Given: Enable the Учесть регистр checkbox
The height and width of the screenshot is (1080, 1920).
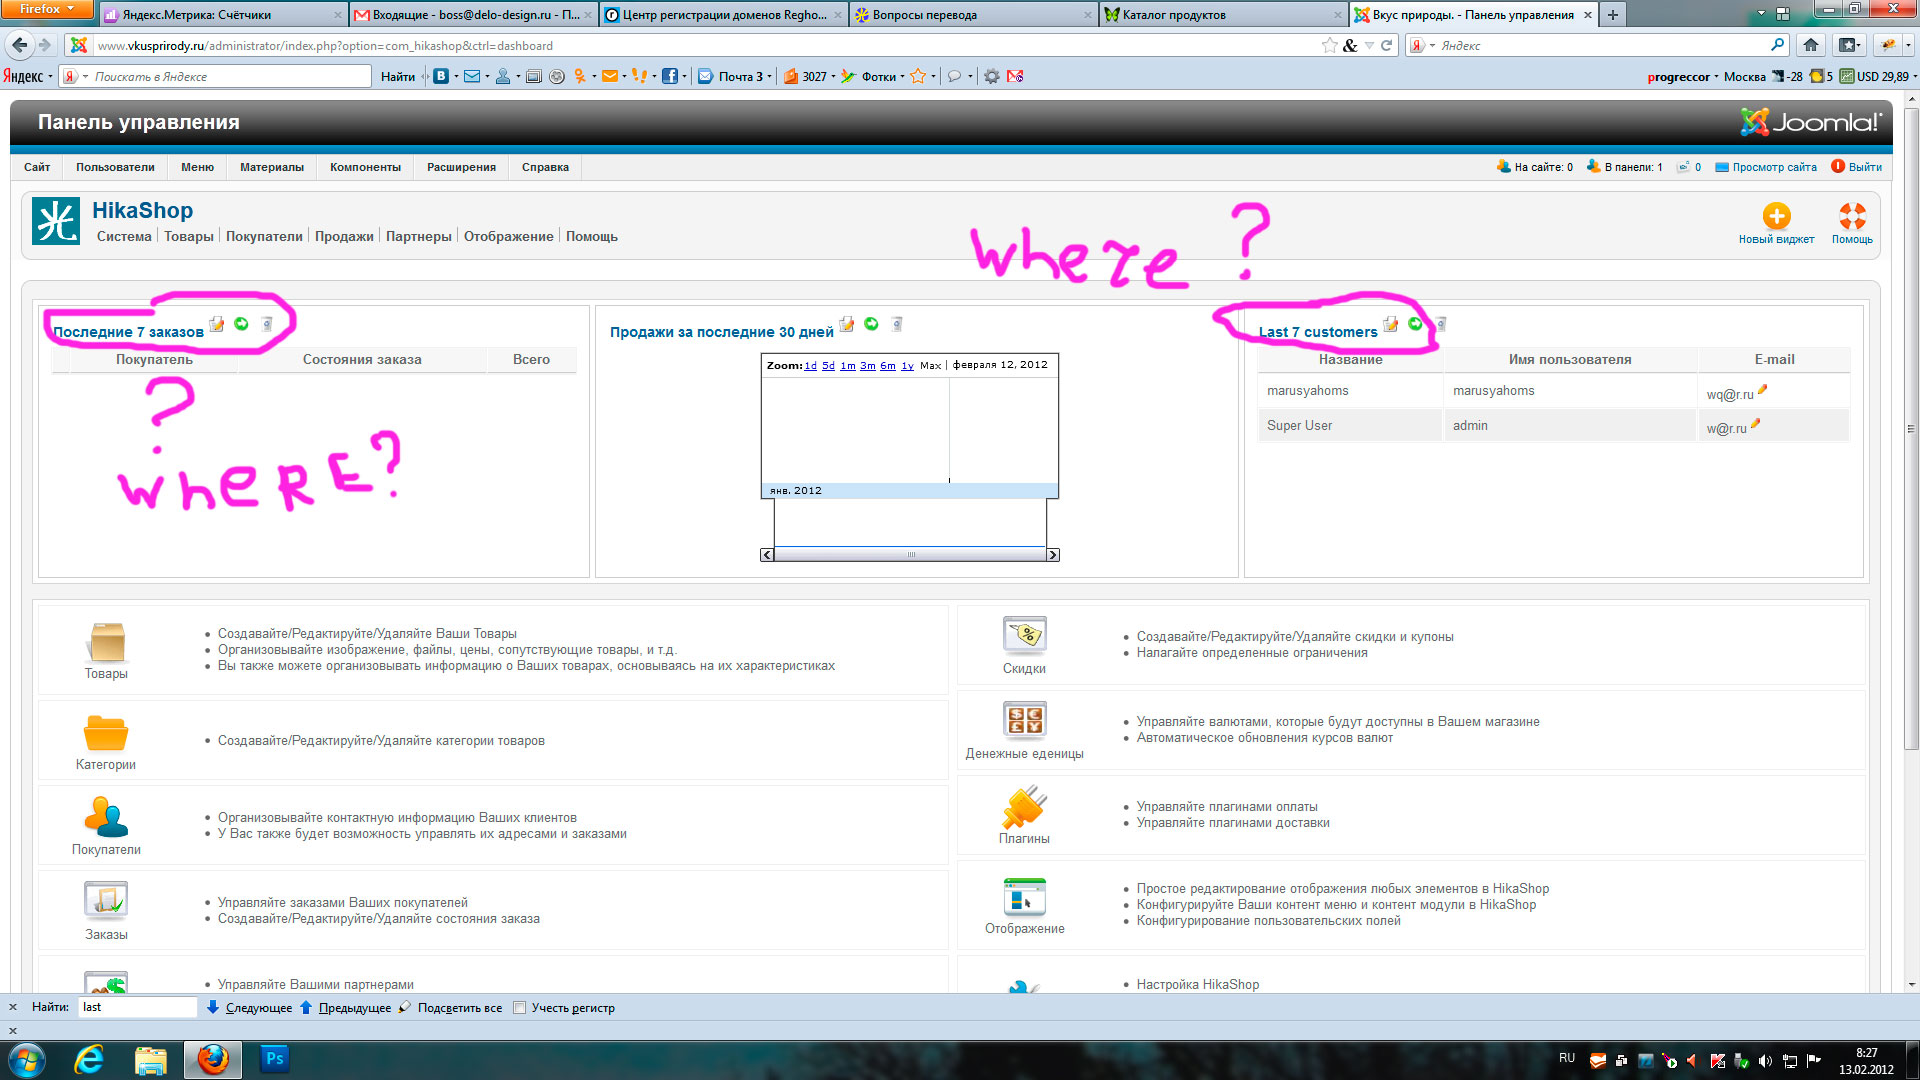Looking at the screenshot, I should point(519,1008).
